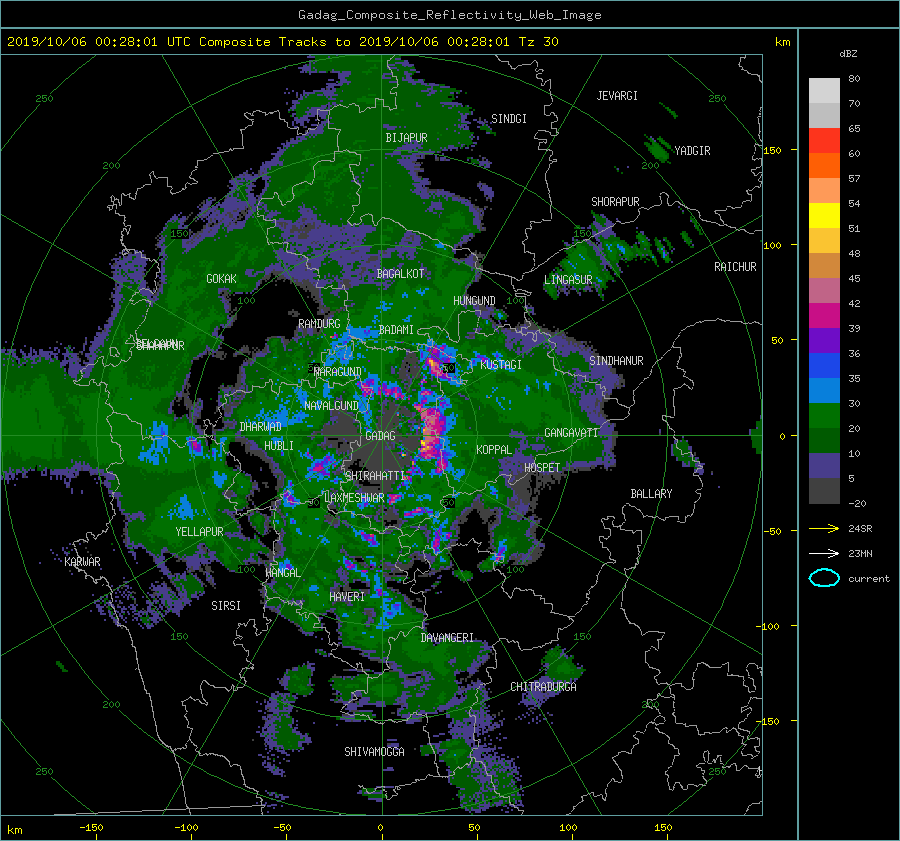Click the white 23MN arrow legend icon

coord(824,553)
